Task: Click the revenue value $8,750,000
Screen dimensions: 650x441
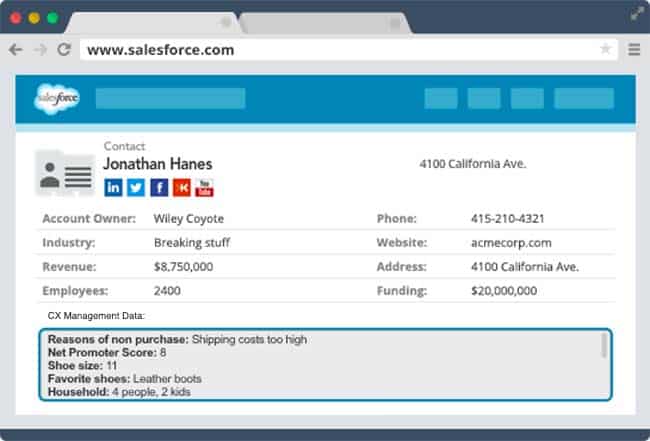Action: point(183,267)
